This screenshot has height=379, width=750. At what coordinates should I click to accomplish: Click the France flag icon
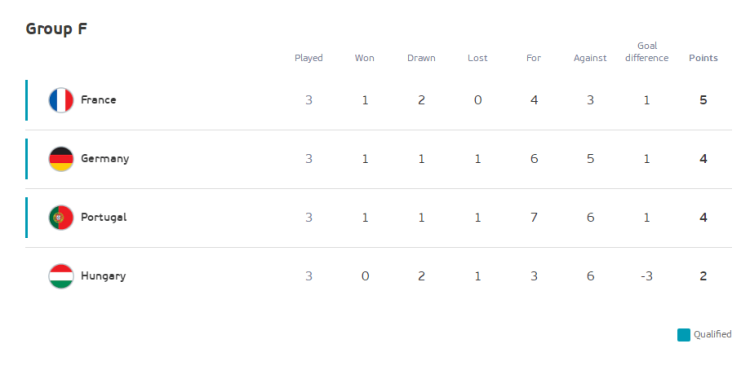pyautogui.click(x=61, y=100)
